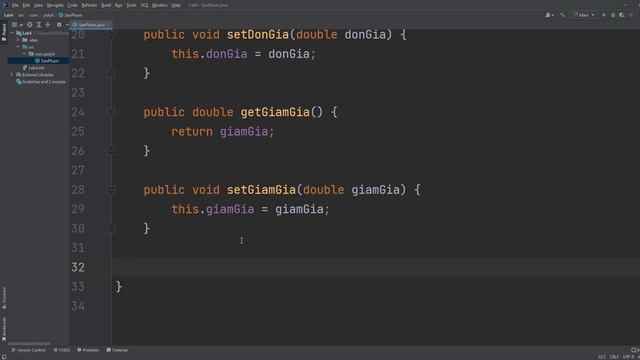Collapse the src folder node
This screenshot has height=360, width=640.
[18, 47]
